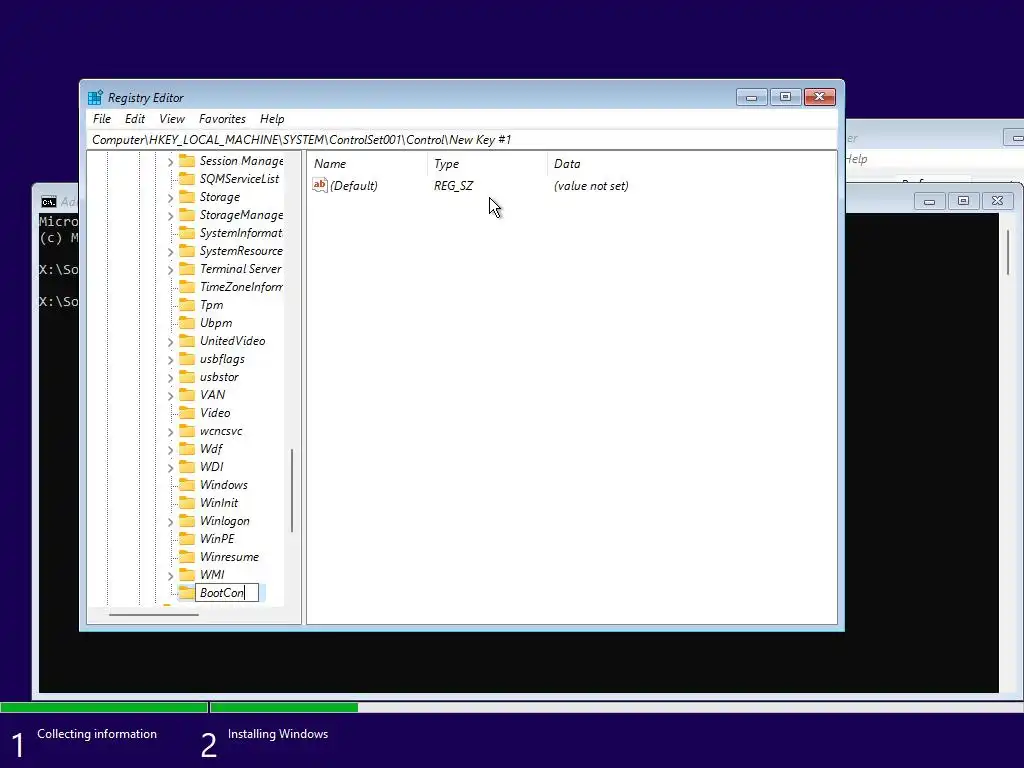Sort values by the Type column header

(488, 164)
